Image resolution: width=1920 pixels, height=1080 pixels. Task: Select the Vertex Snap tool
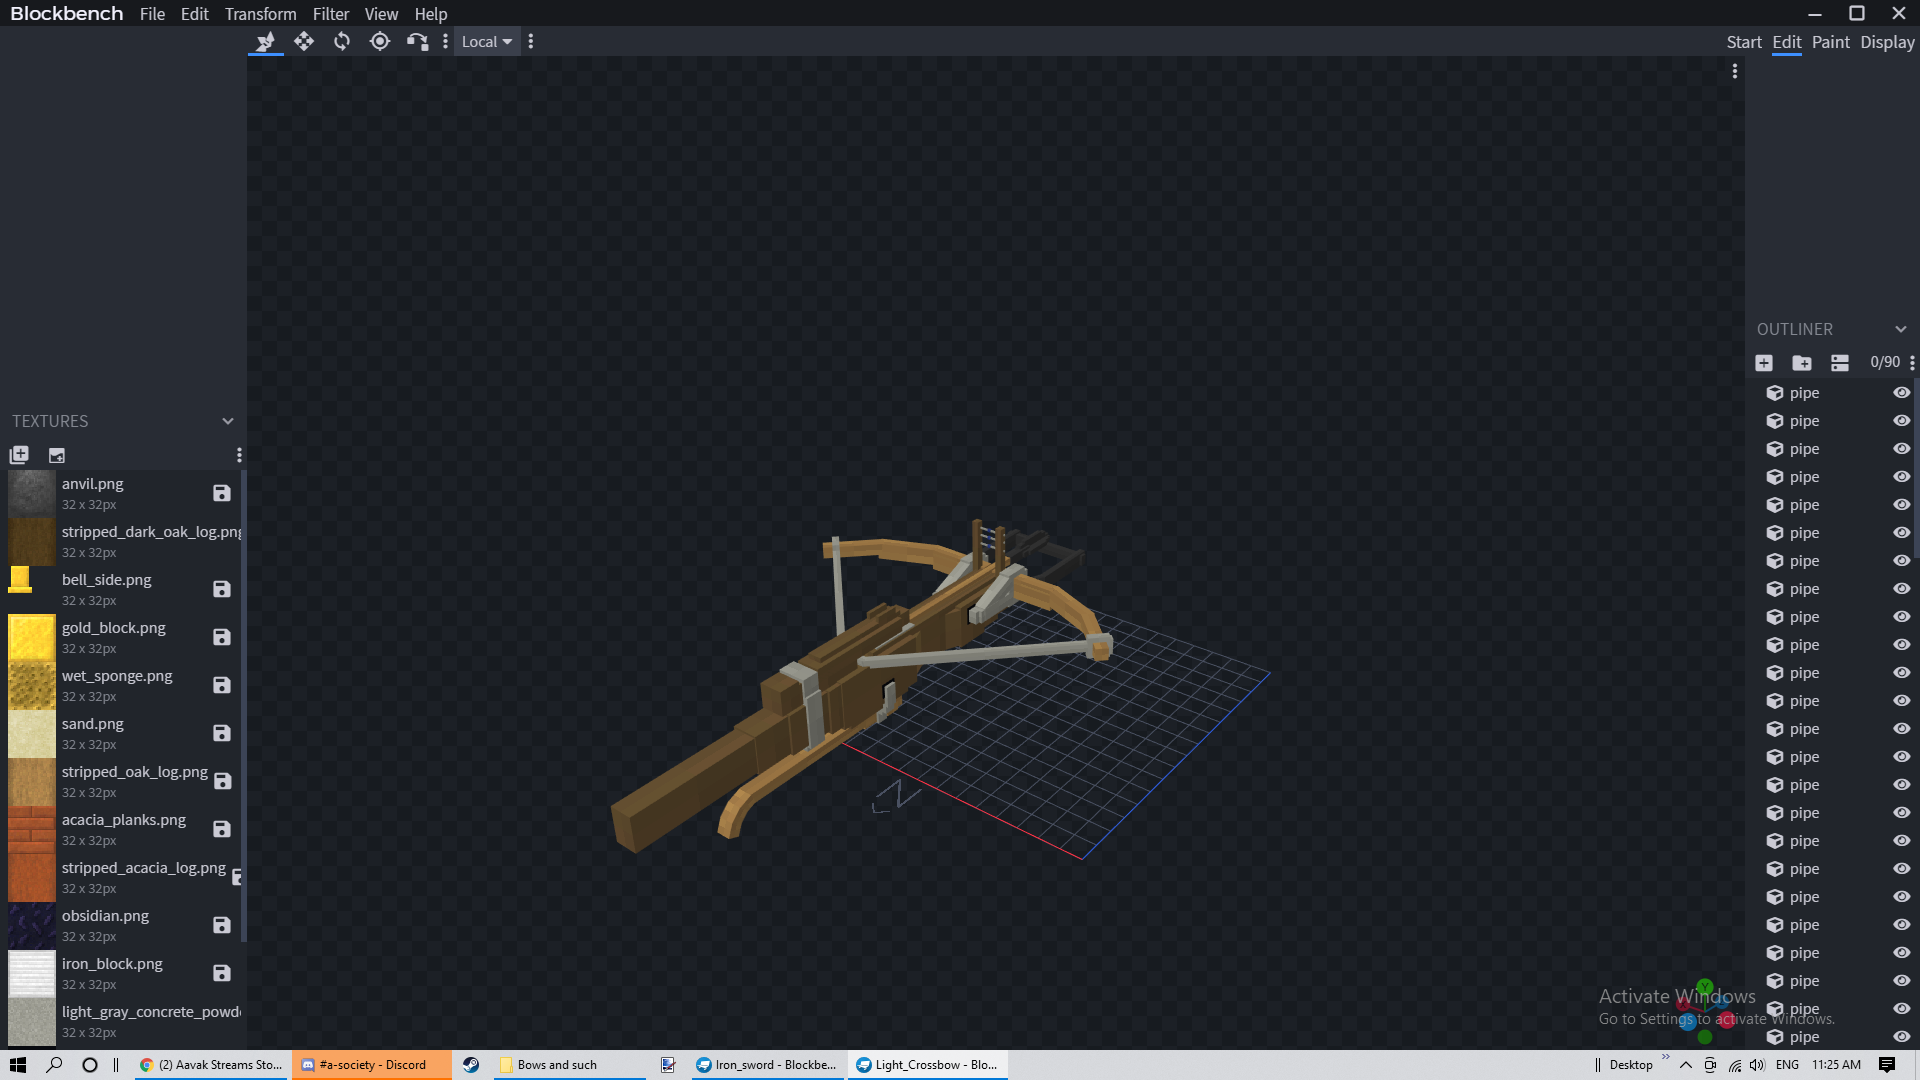click(417, 41)
